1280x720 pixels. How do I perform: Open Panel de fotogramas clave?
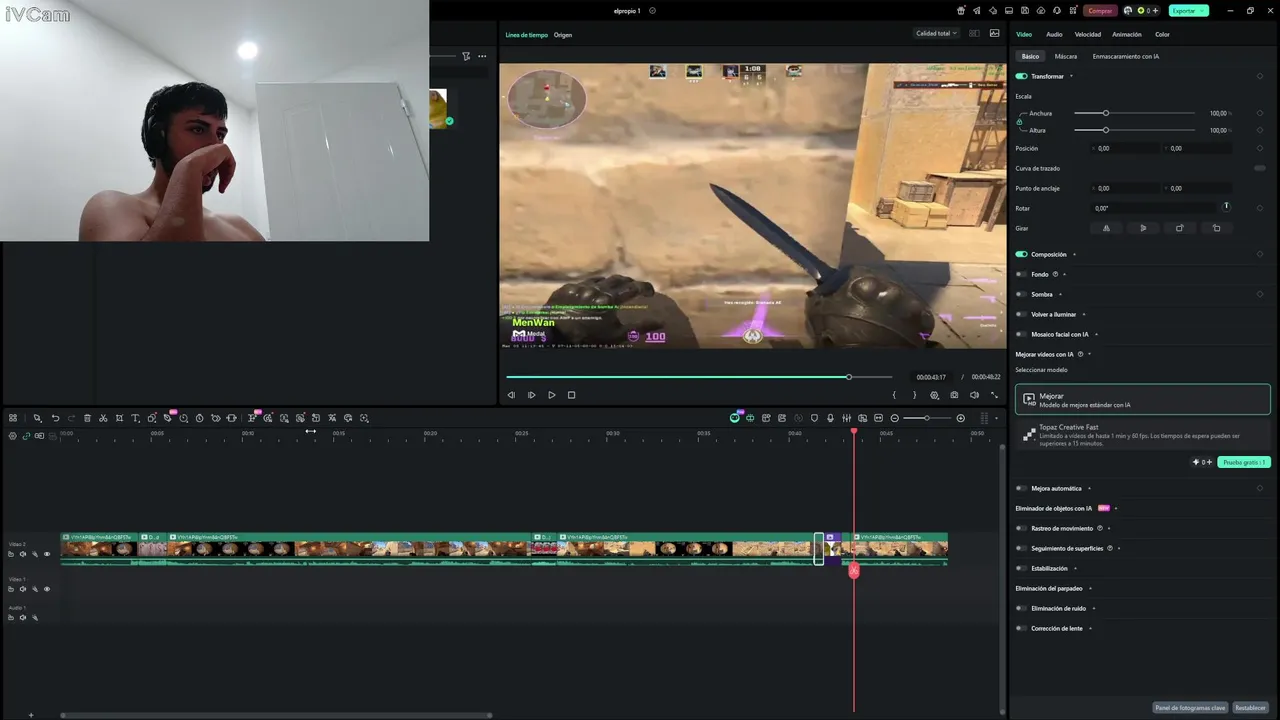click(1190, 707)
